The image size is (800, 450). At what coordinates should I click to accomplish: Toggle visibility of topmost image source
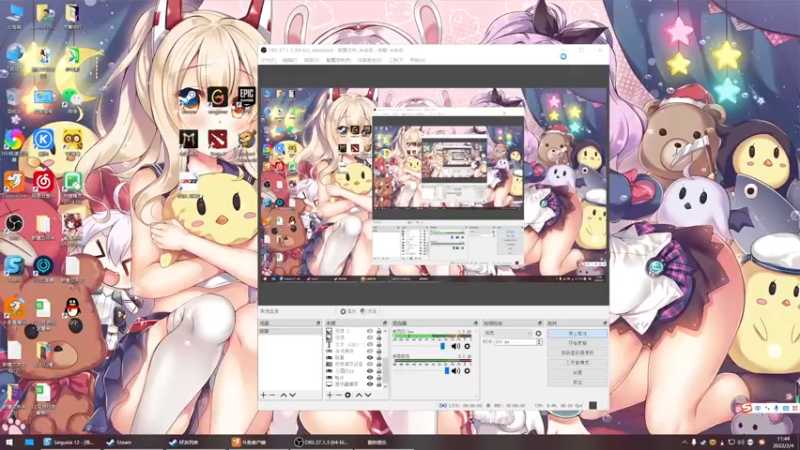(x=370, y=331)
